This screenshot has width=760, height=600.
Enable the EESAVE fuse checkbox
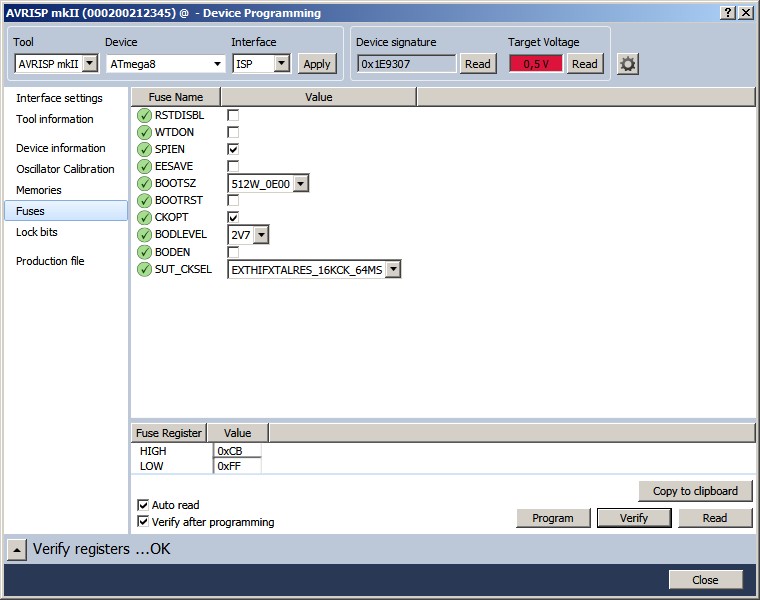click(x=233, y=166)
